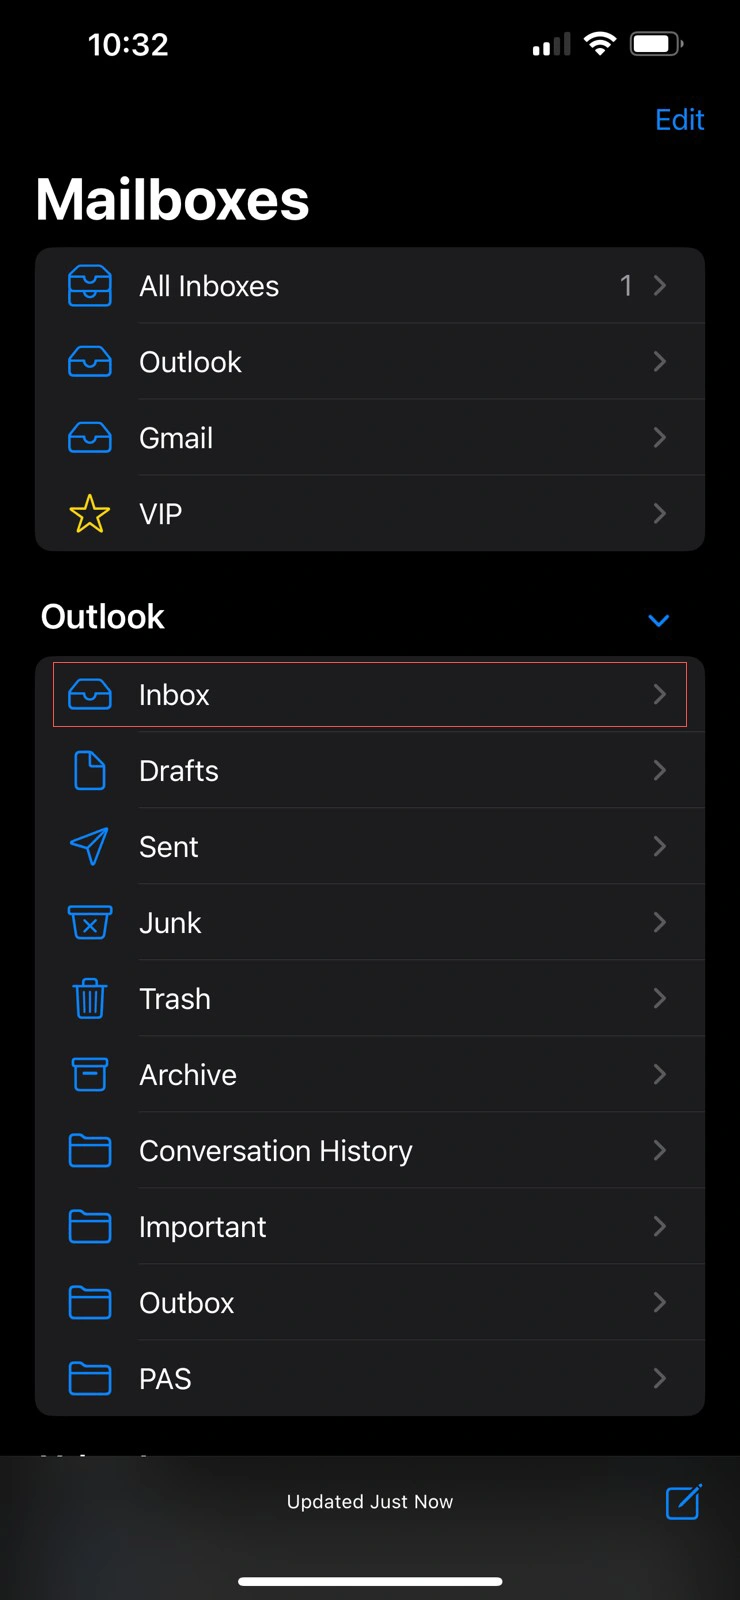Tap the chevron on the Sent row
740x1600 pixels.
(x=660, y=847)
